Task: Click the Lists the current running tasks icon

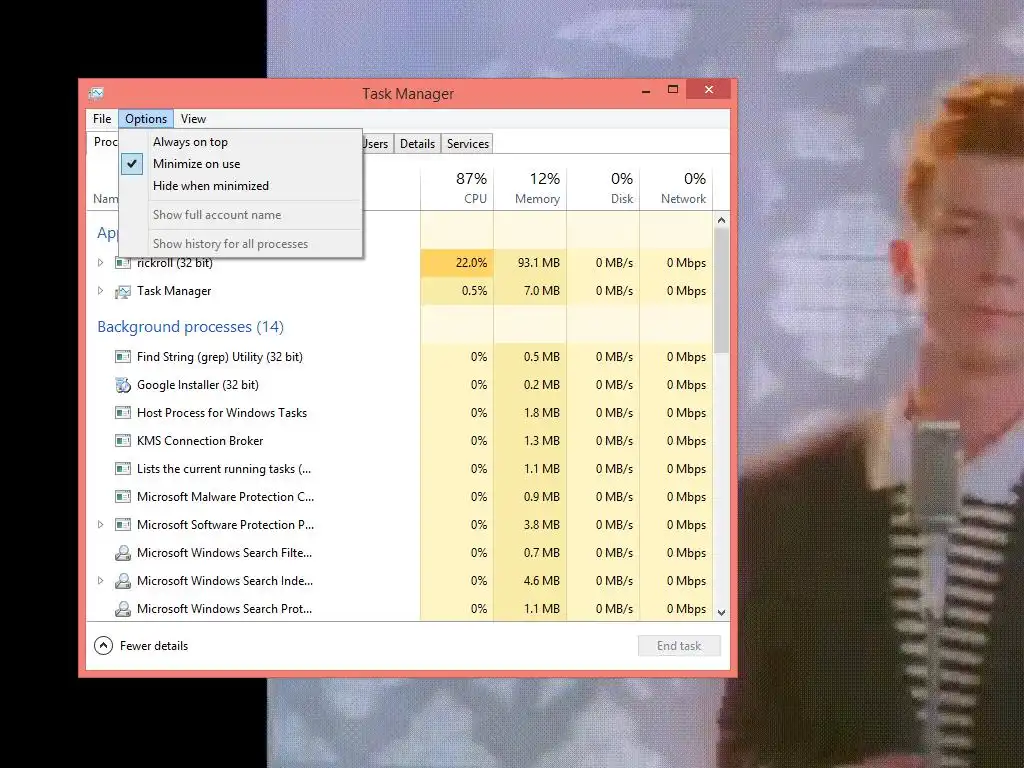Action: pyautogui.click(x=123, y=469)
